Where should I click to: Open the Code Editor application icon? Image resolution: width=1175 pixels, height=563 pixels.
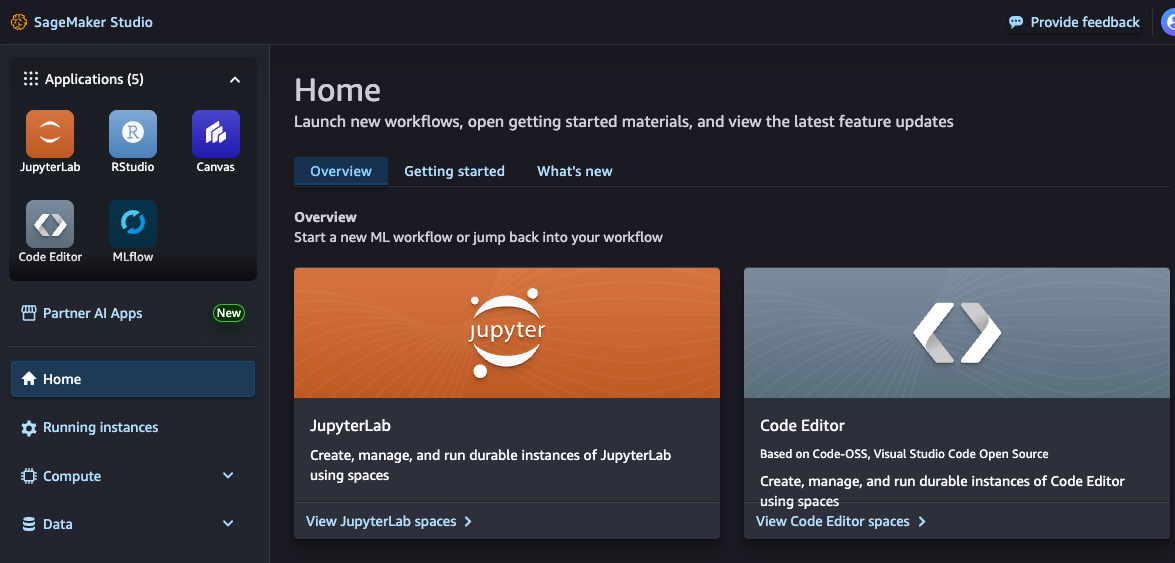(x=50, y=223)
